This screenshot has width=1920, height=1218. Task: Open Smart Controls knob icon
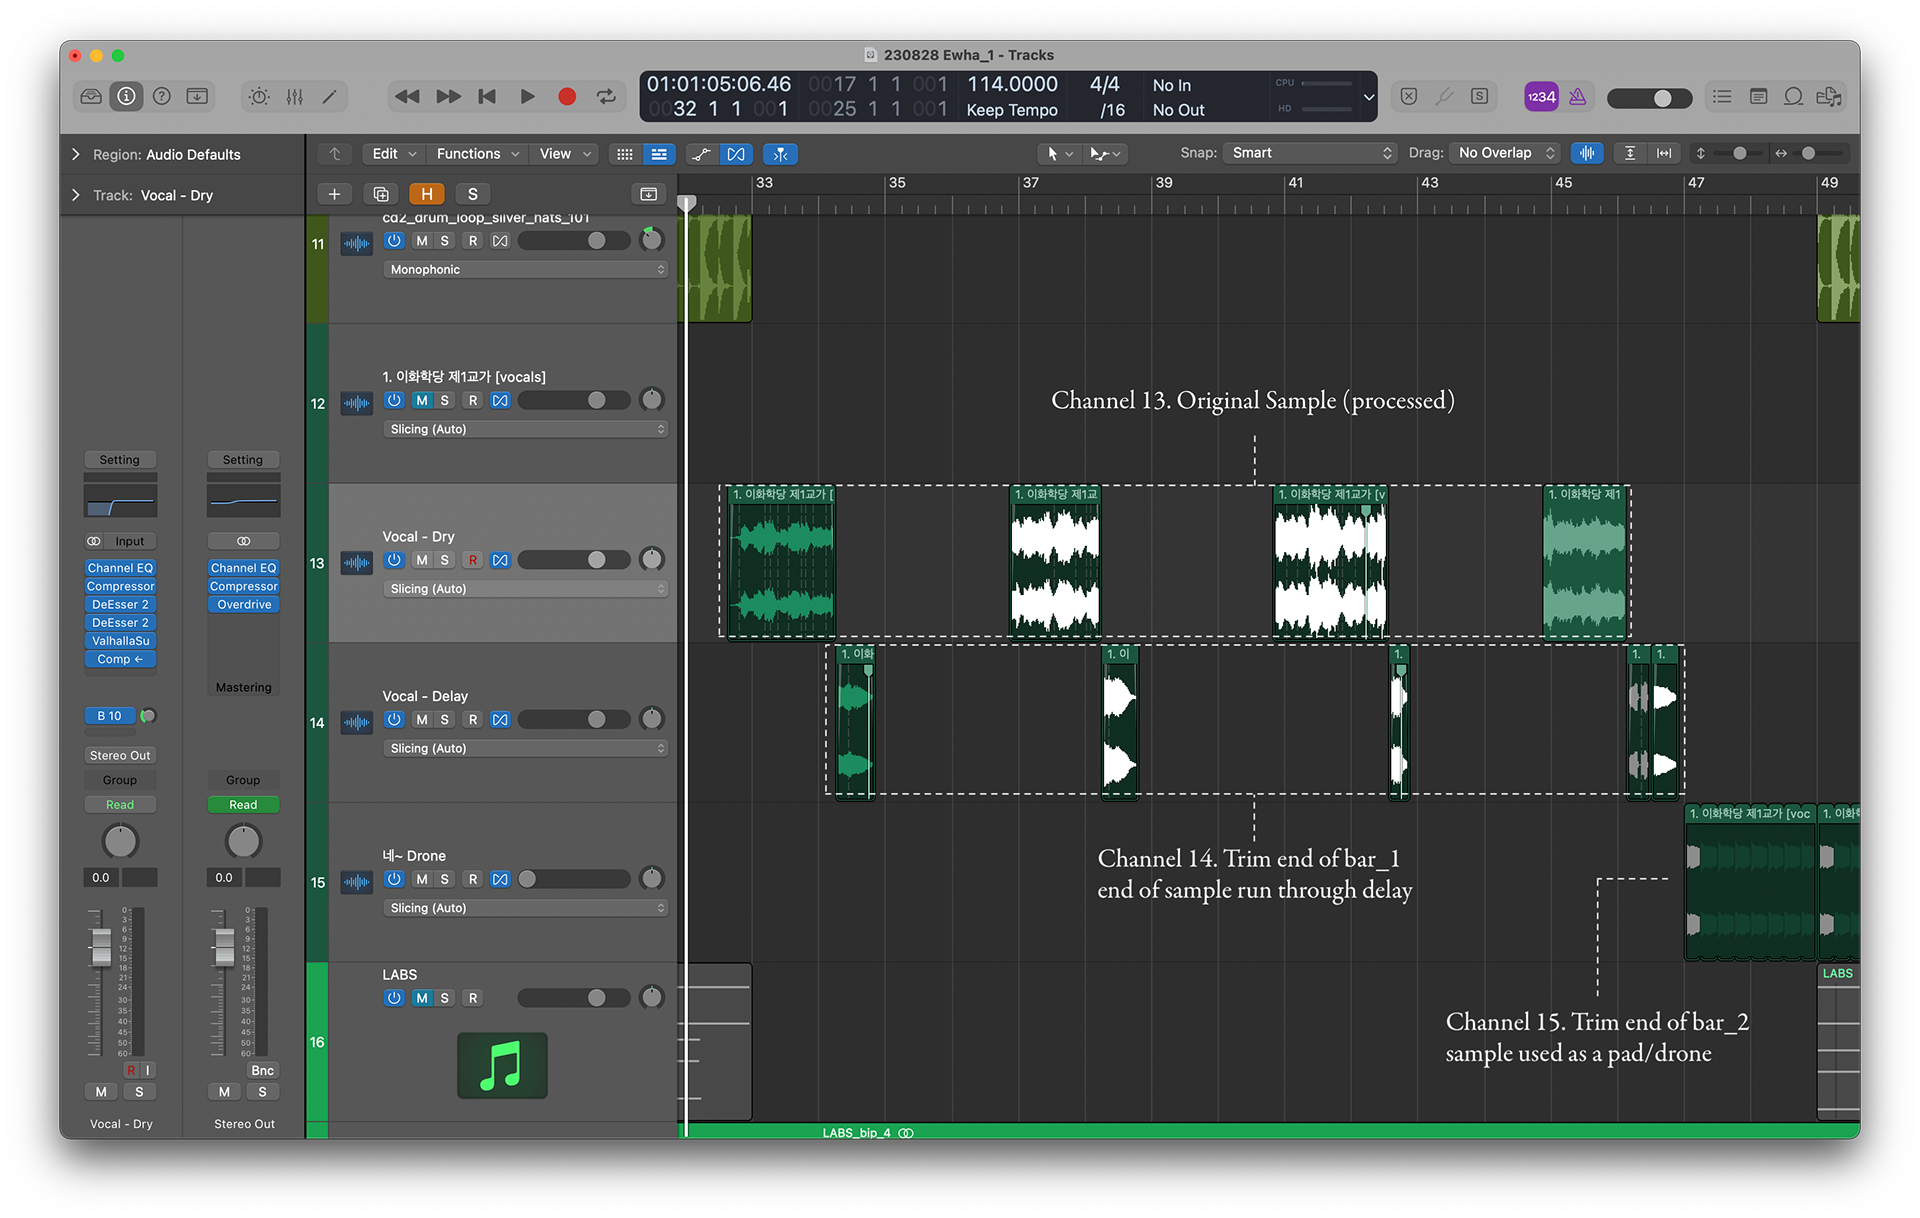click(x=259, y=97)
